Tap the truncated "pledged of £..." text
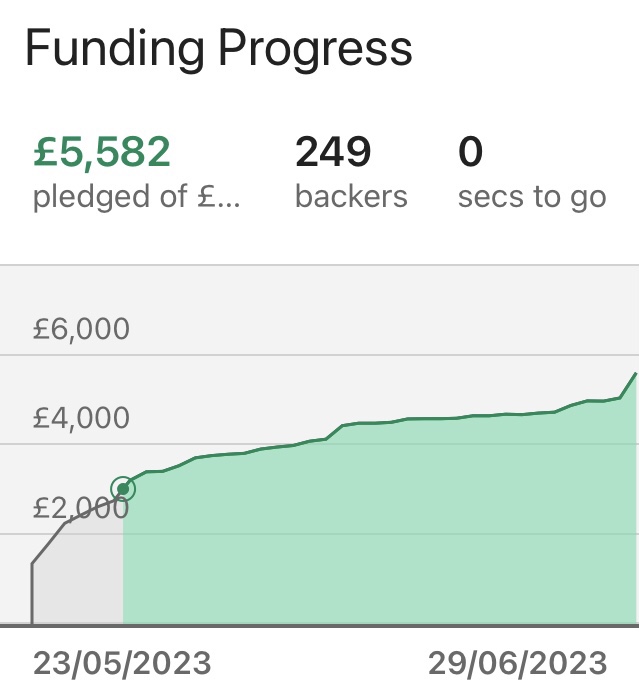 click(x=136, y=196)
